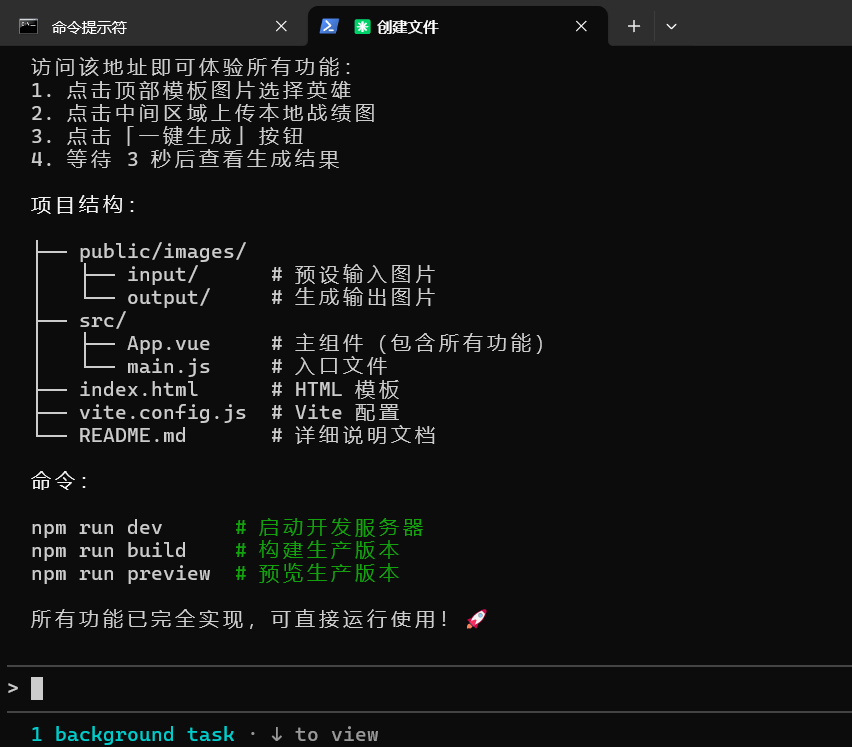This screenshot has height=747, width=852.
Task: Click step '1. 点击顶部模板图片选择英雄'
Action: 191,91
